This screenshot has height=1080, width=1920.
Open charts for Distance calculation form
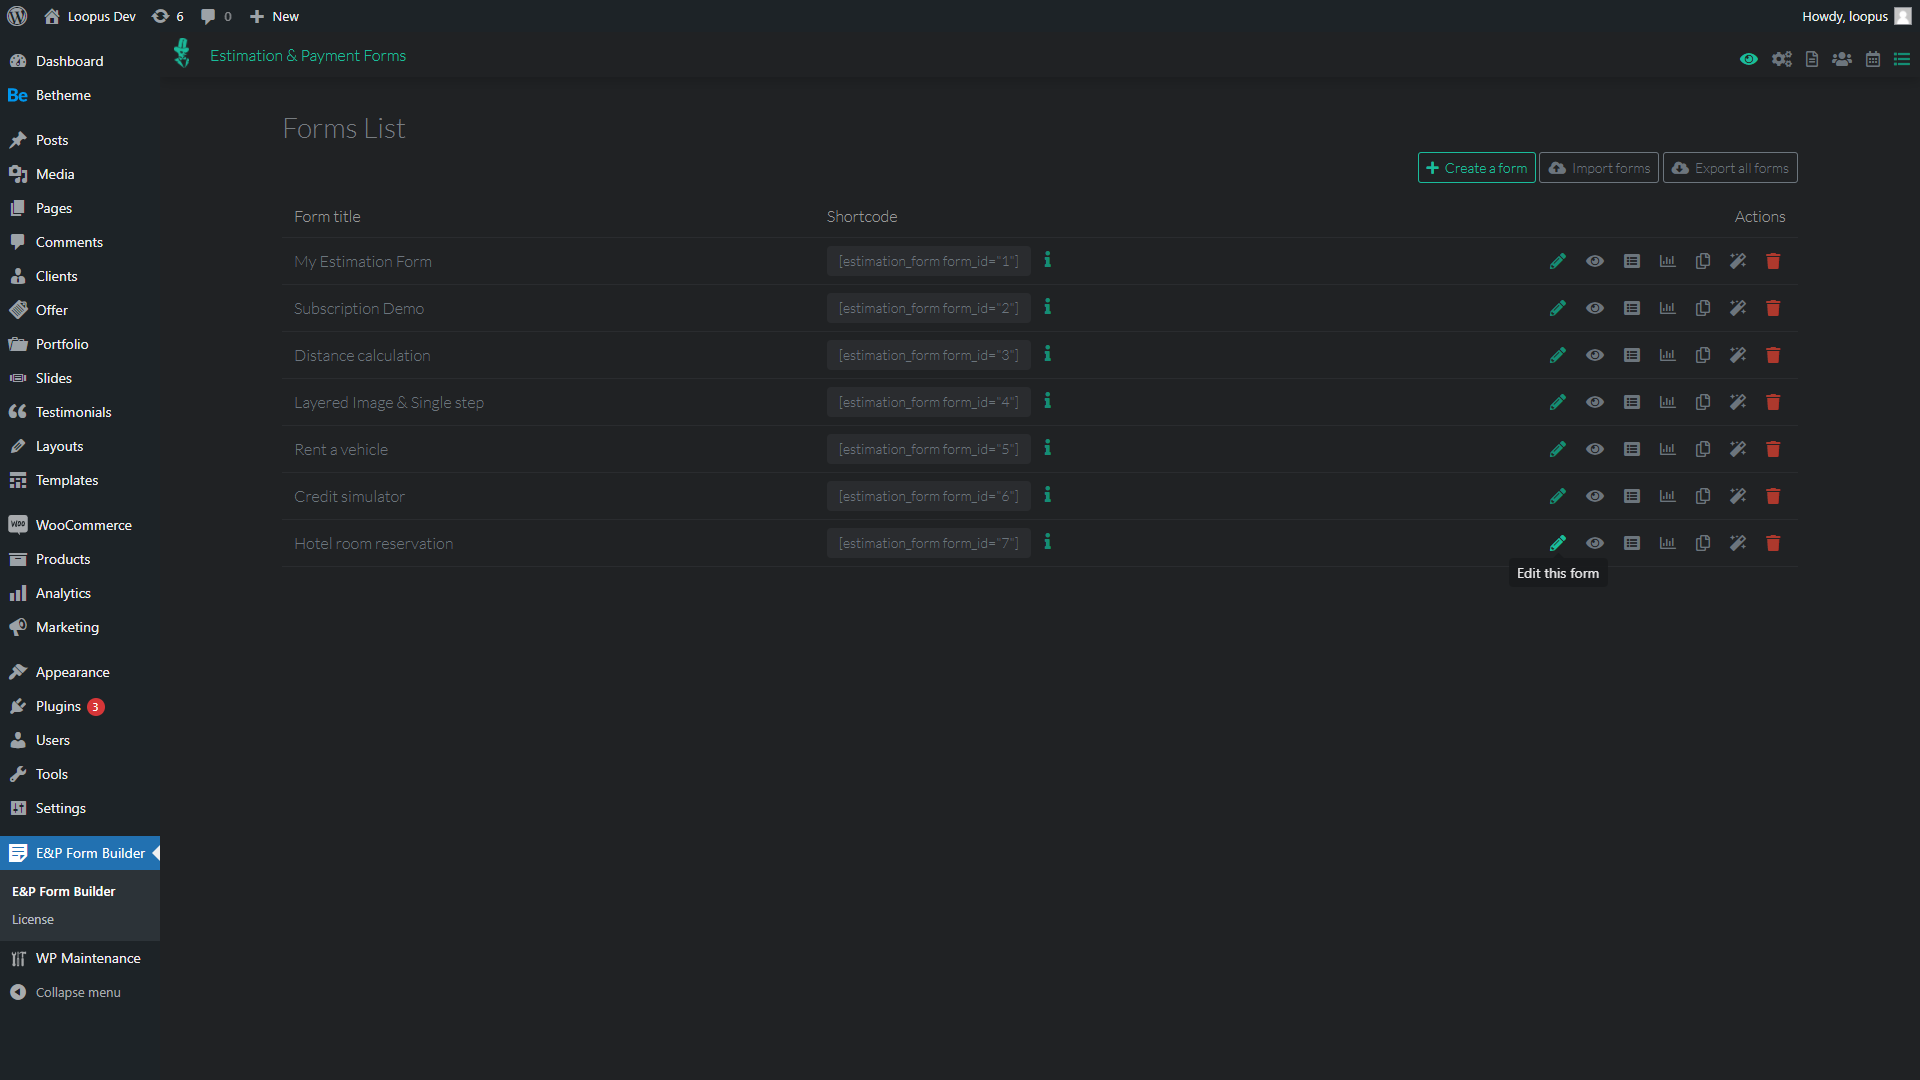pos(1667,355)
